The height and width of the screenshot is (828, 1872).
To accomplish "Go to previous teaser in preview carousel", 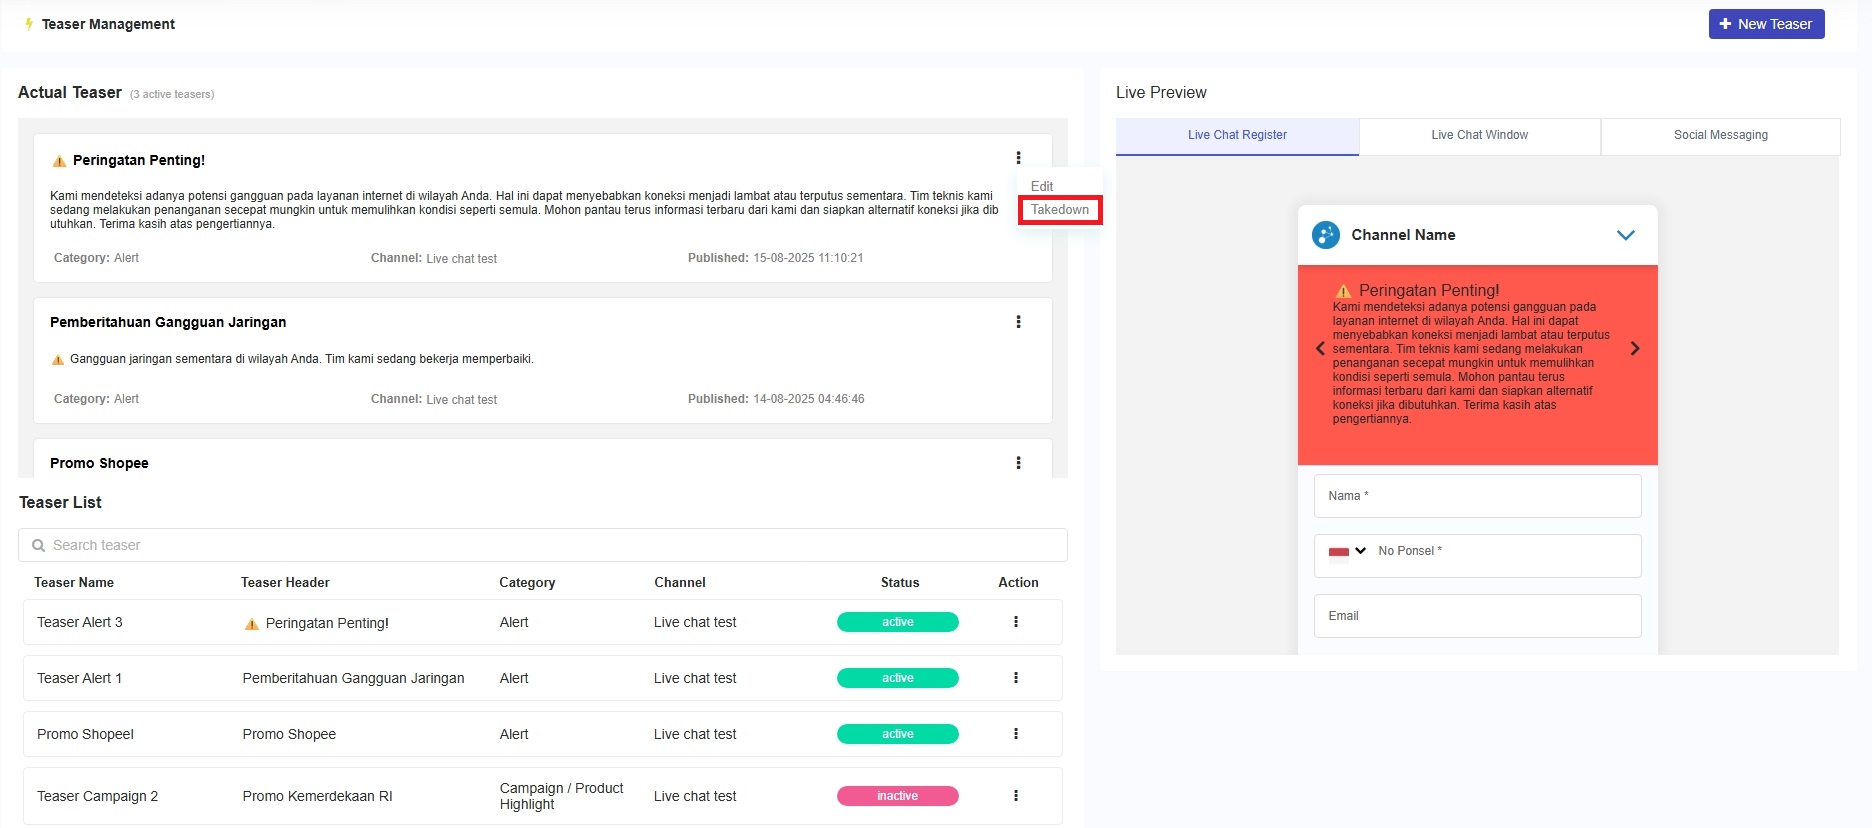I will coord(1320,349).
